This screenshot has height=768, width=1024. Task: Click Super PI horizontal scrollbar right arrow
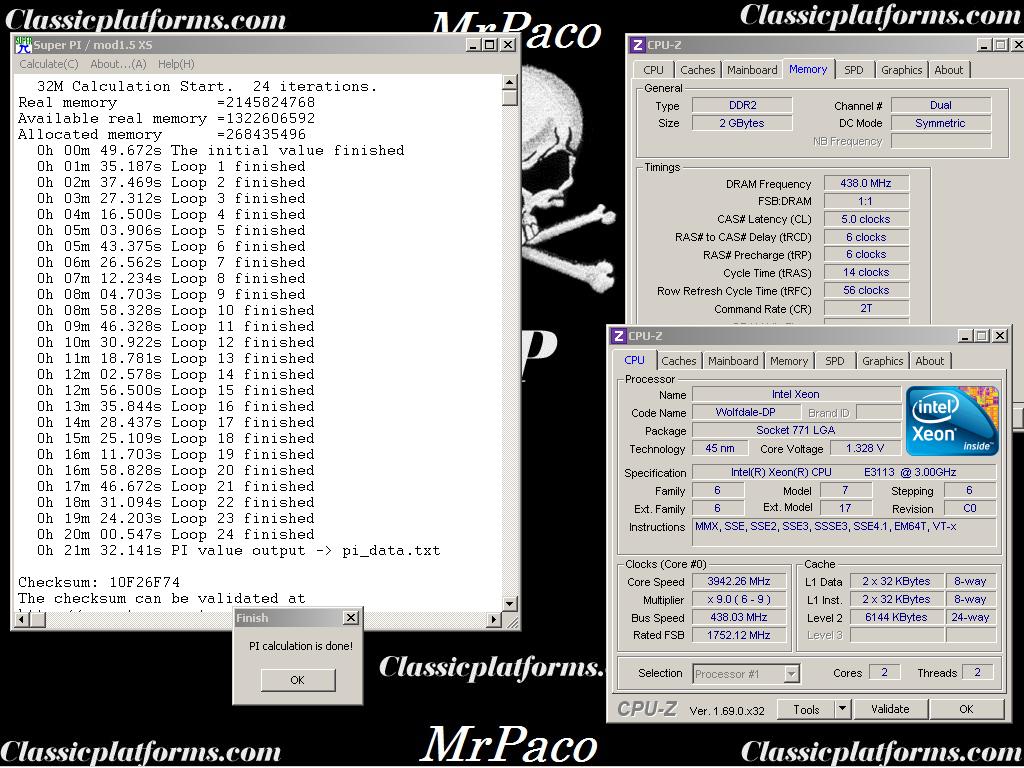(494, 619)
